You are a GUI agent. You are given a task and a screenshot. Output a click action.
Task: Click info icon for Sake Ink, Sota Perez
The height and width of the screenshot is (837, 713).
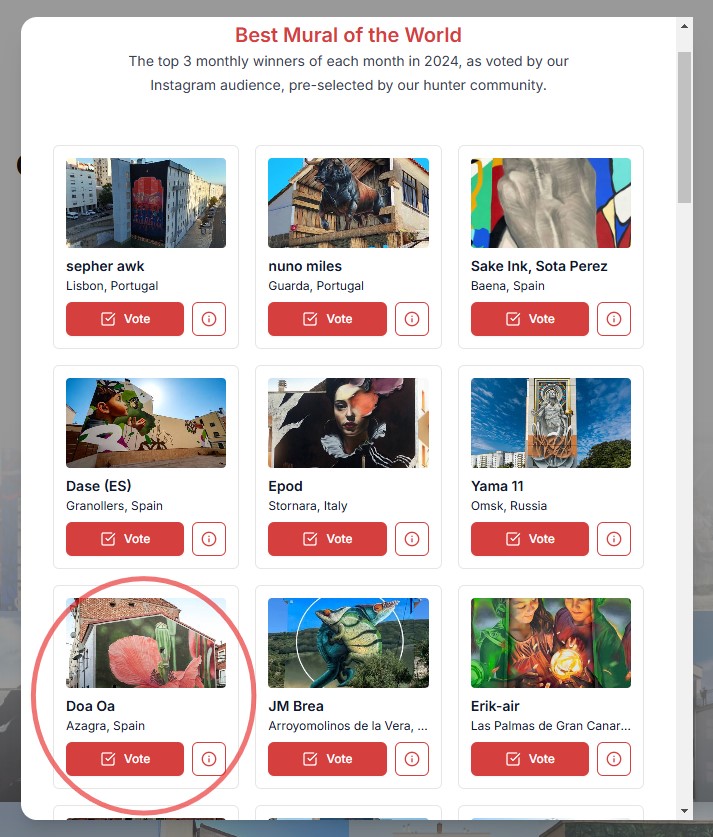click(614, 319)
